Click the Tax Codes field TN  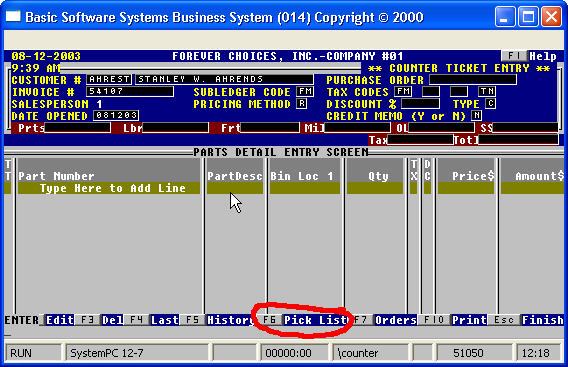click(487, 91)
